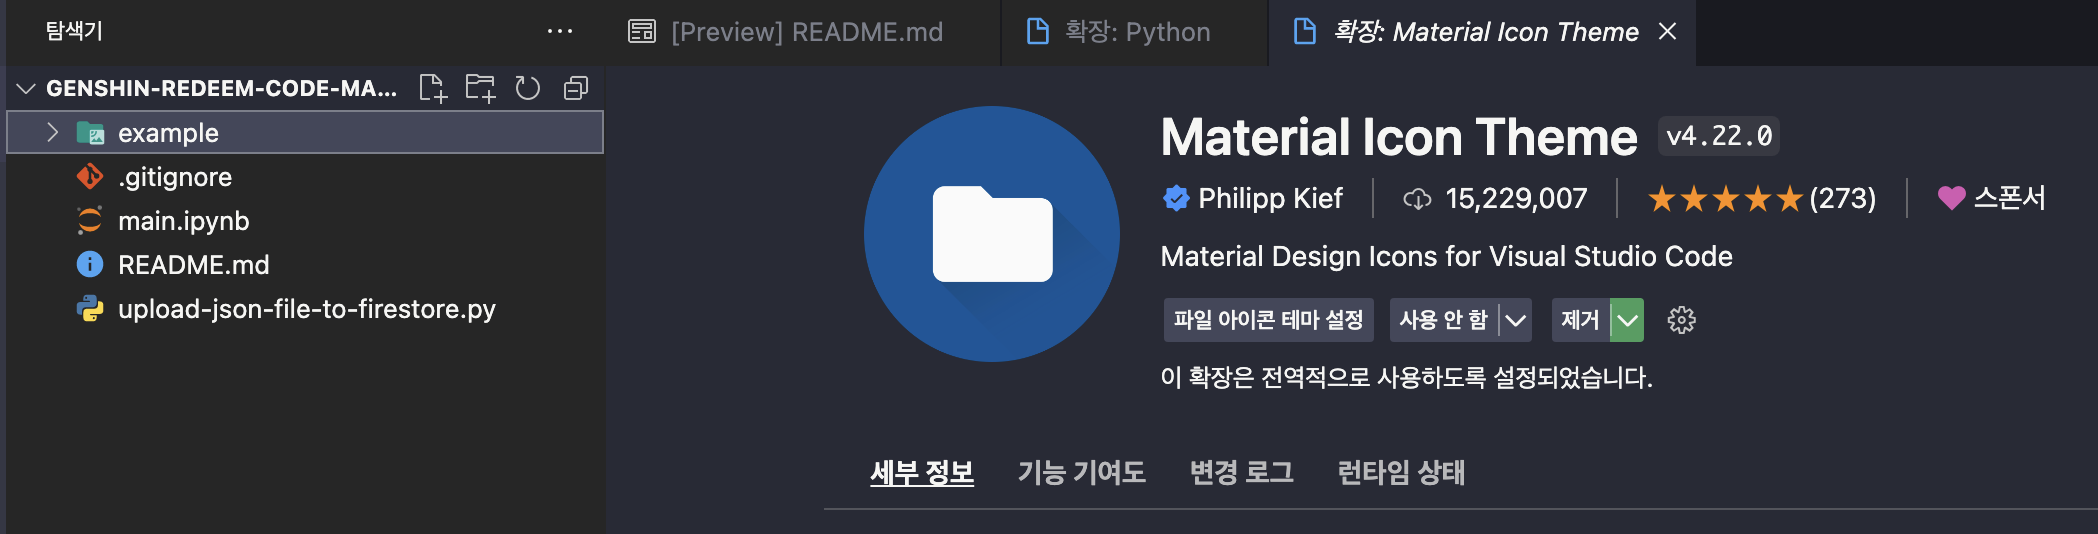This screenshot has width=2098, height=534.
Task: Refresh the explorer file tree
Action: point(528,88)
